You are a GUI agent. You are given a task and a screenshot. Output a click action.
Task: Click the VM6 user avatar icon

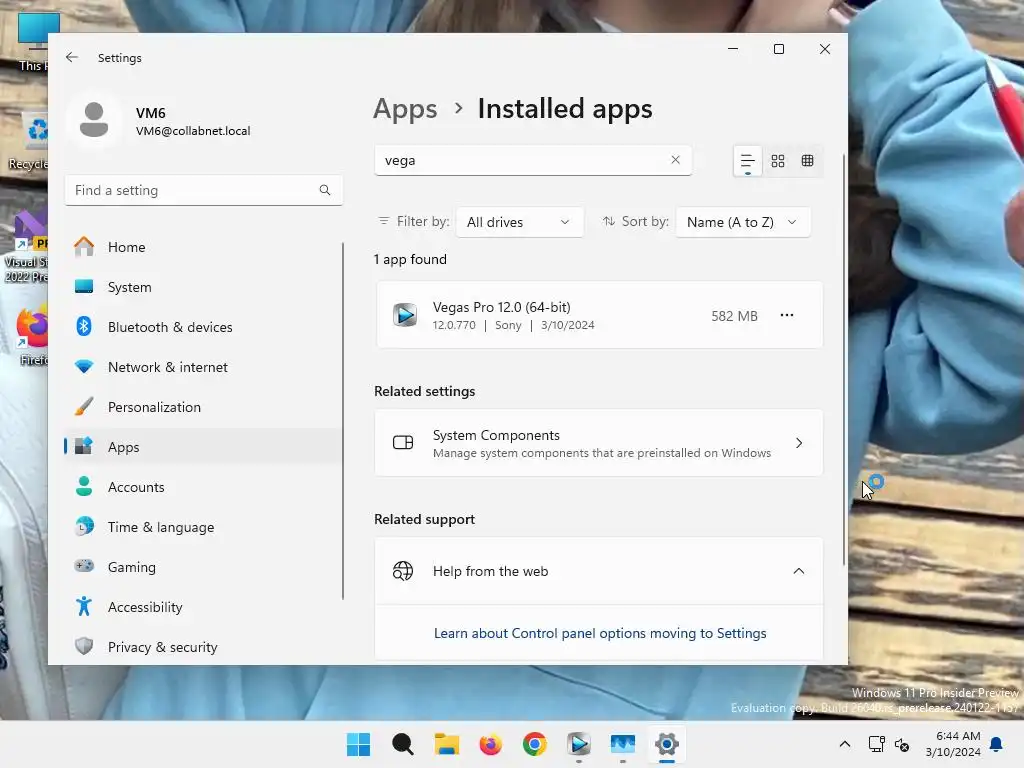coord(94,121)
